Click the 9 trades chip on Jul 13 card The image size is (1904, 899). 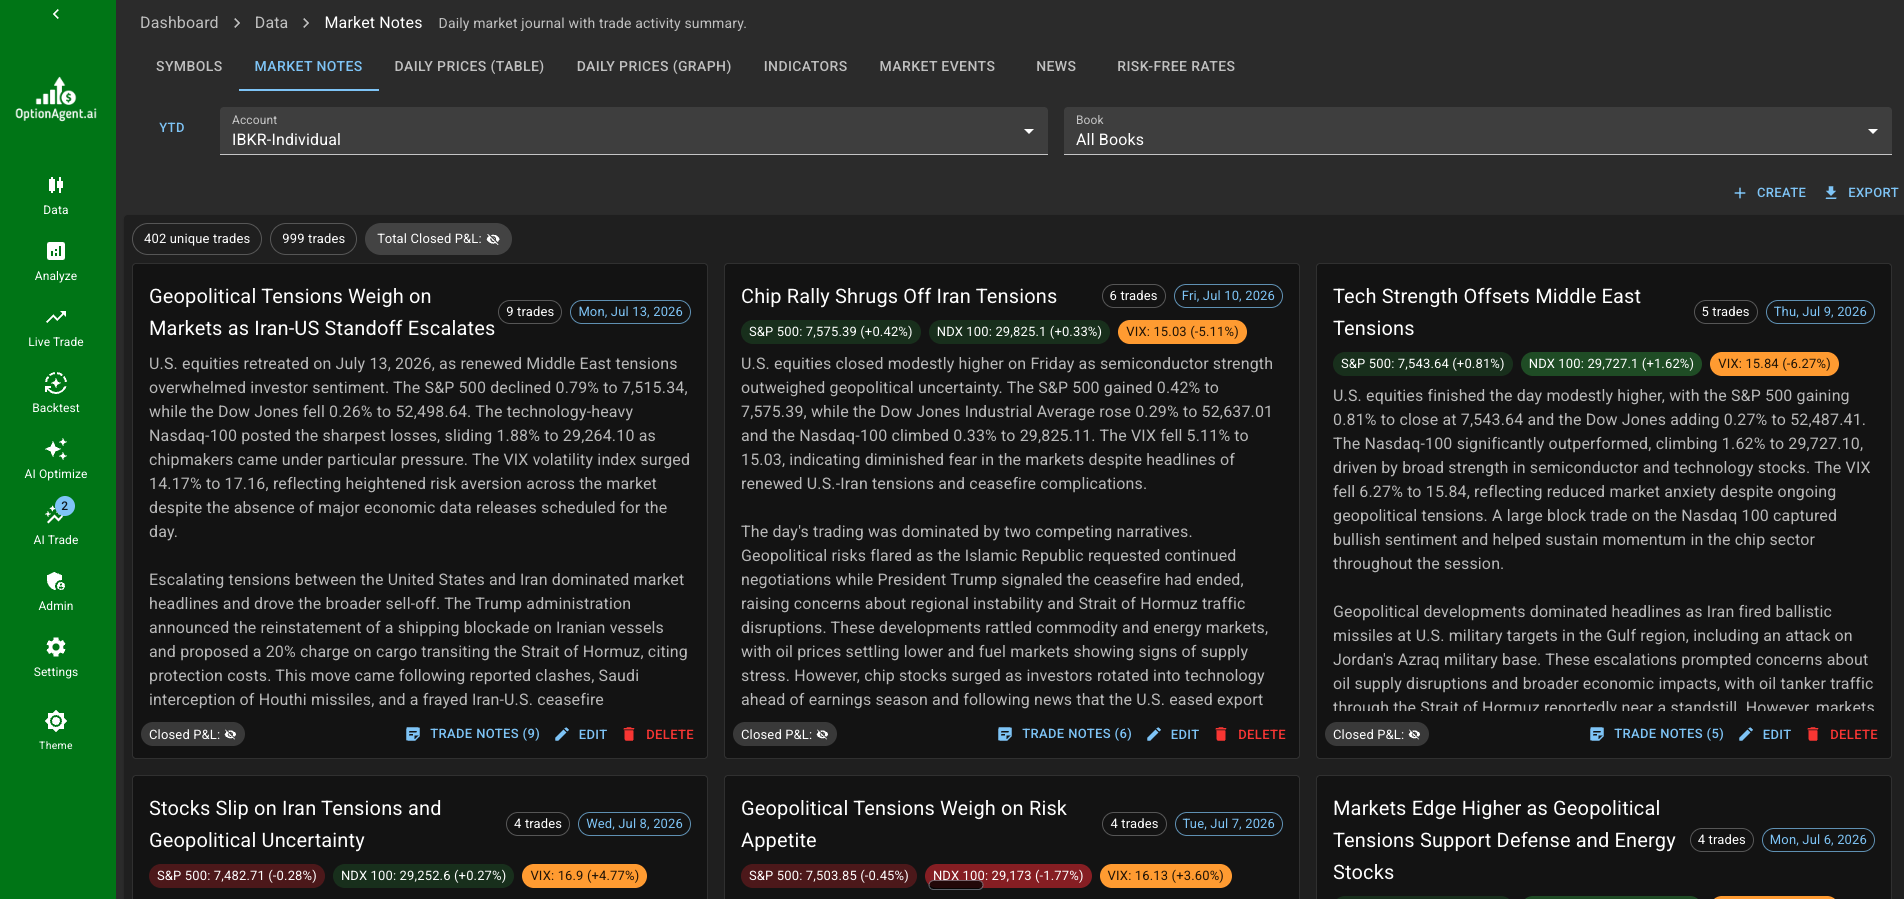tap(530, 312)
